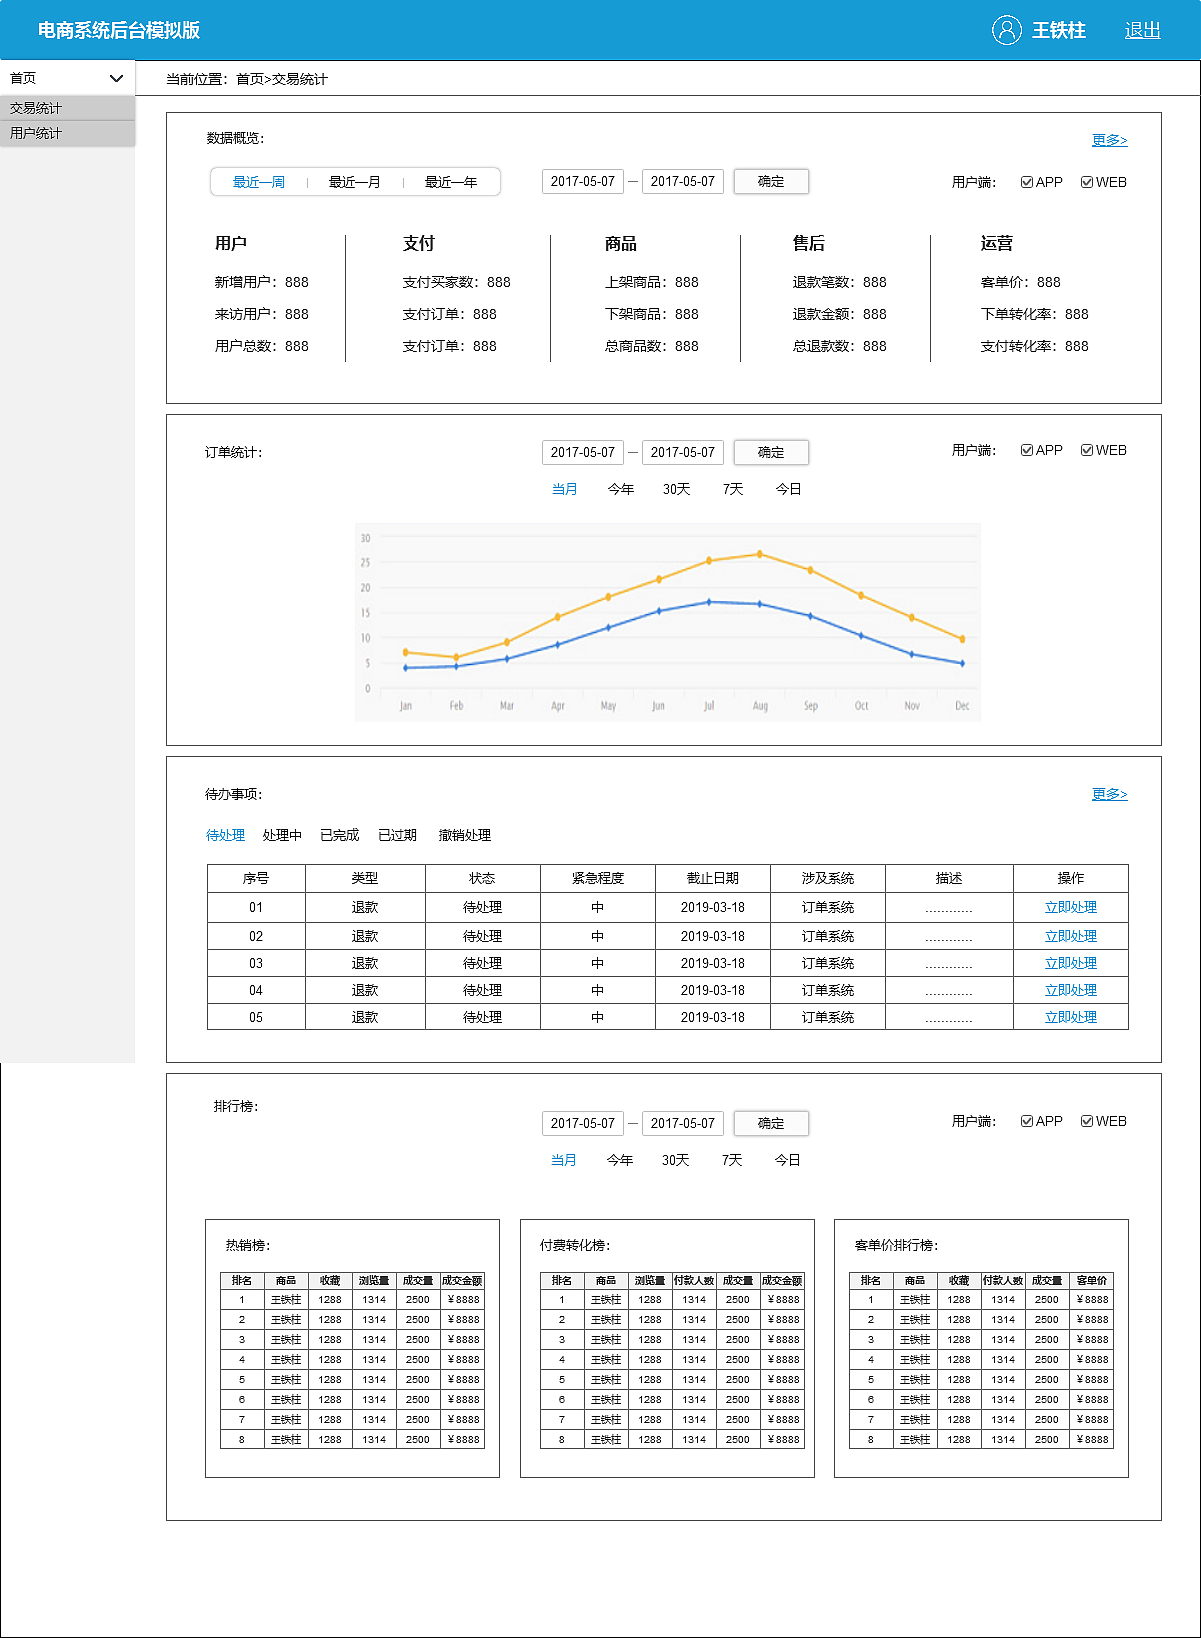
Task: Click 客单价 header in 客单价排行榜 table
Action: (x=1091, y=1280)
